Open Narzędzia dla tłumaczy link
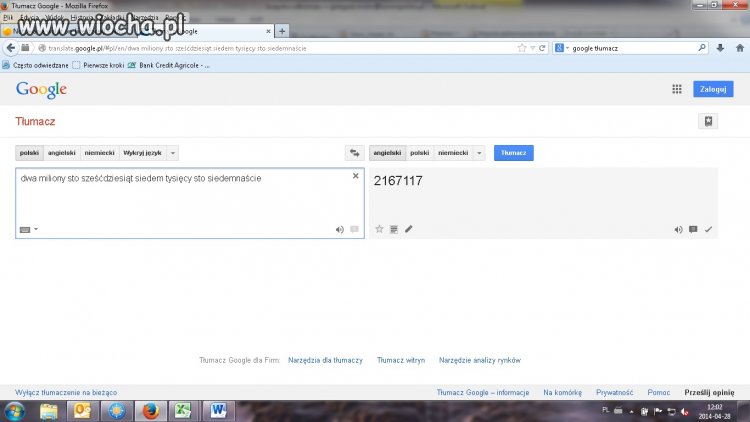The height and width of the screenshot is (422, 750). coord(325,360)
